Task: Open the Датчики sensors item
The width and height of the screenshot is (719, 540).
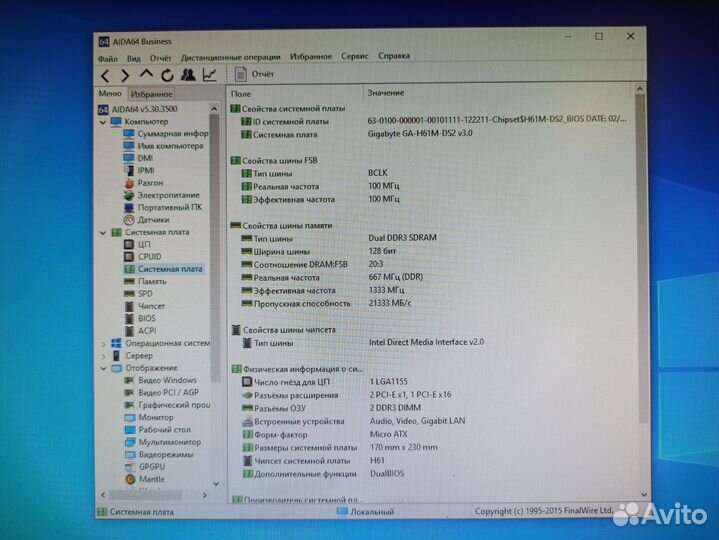Action: tap(147, 220)
